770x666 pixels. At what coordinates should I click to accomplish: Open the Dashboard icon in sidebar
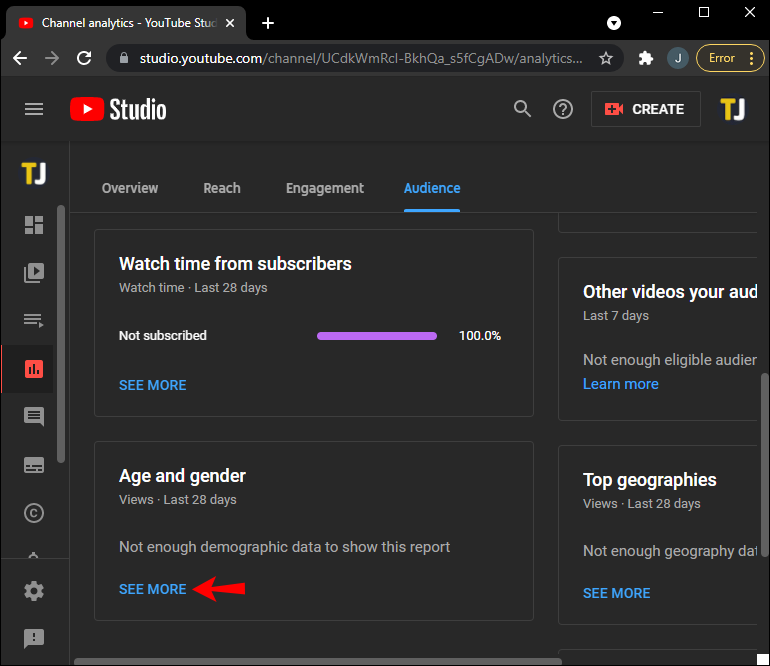click(x=34, y=225)
